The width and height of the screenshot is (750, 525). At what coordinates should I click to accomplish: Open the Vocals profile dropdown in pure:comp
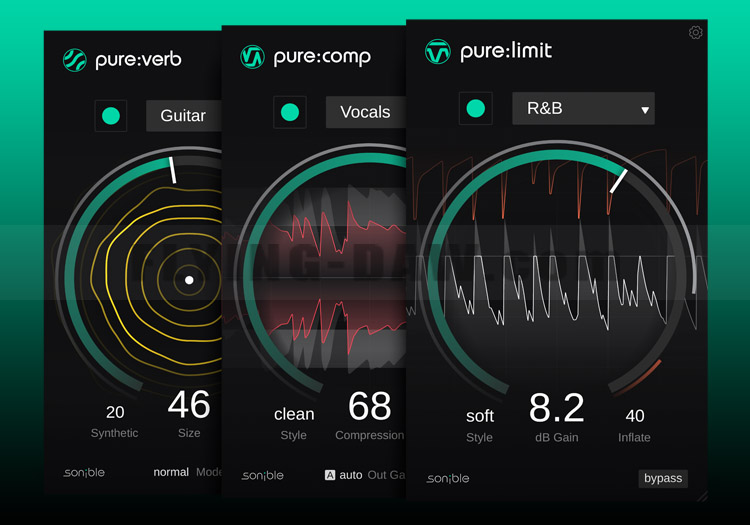tap(366, 112)
